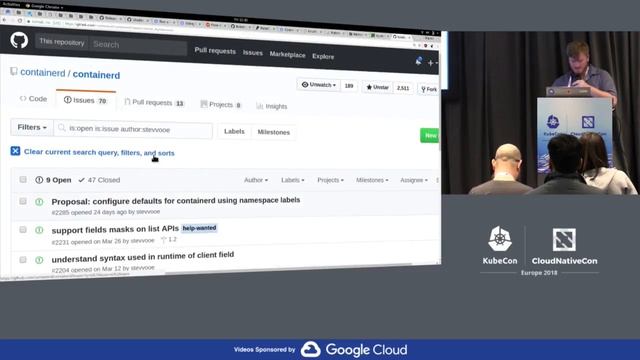Click the blue X clear filters icon
The height and width of the screenshot is (360, 640).
click(x=15, y=151)
